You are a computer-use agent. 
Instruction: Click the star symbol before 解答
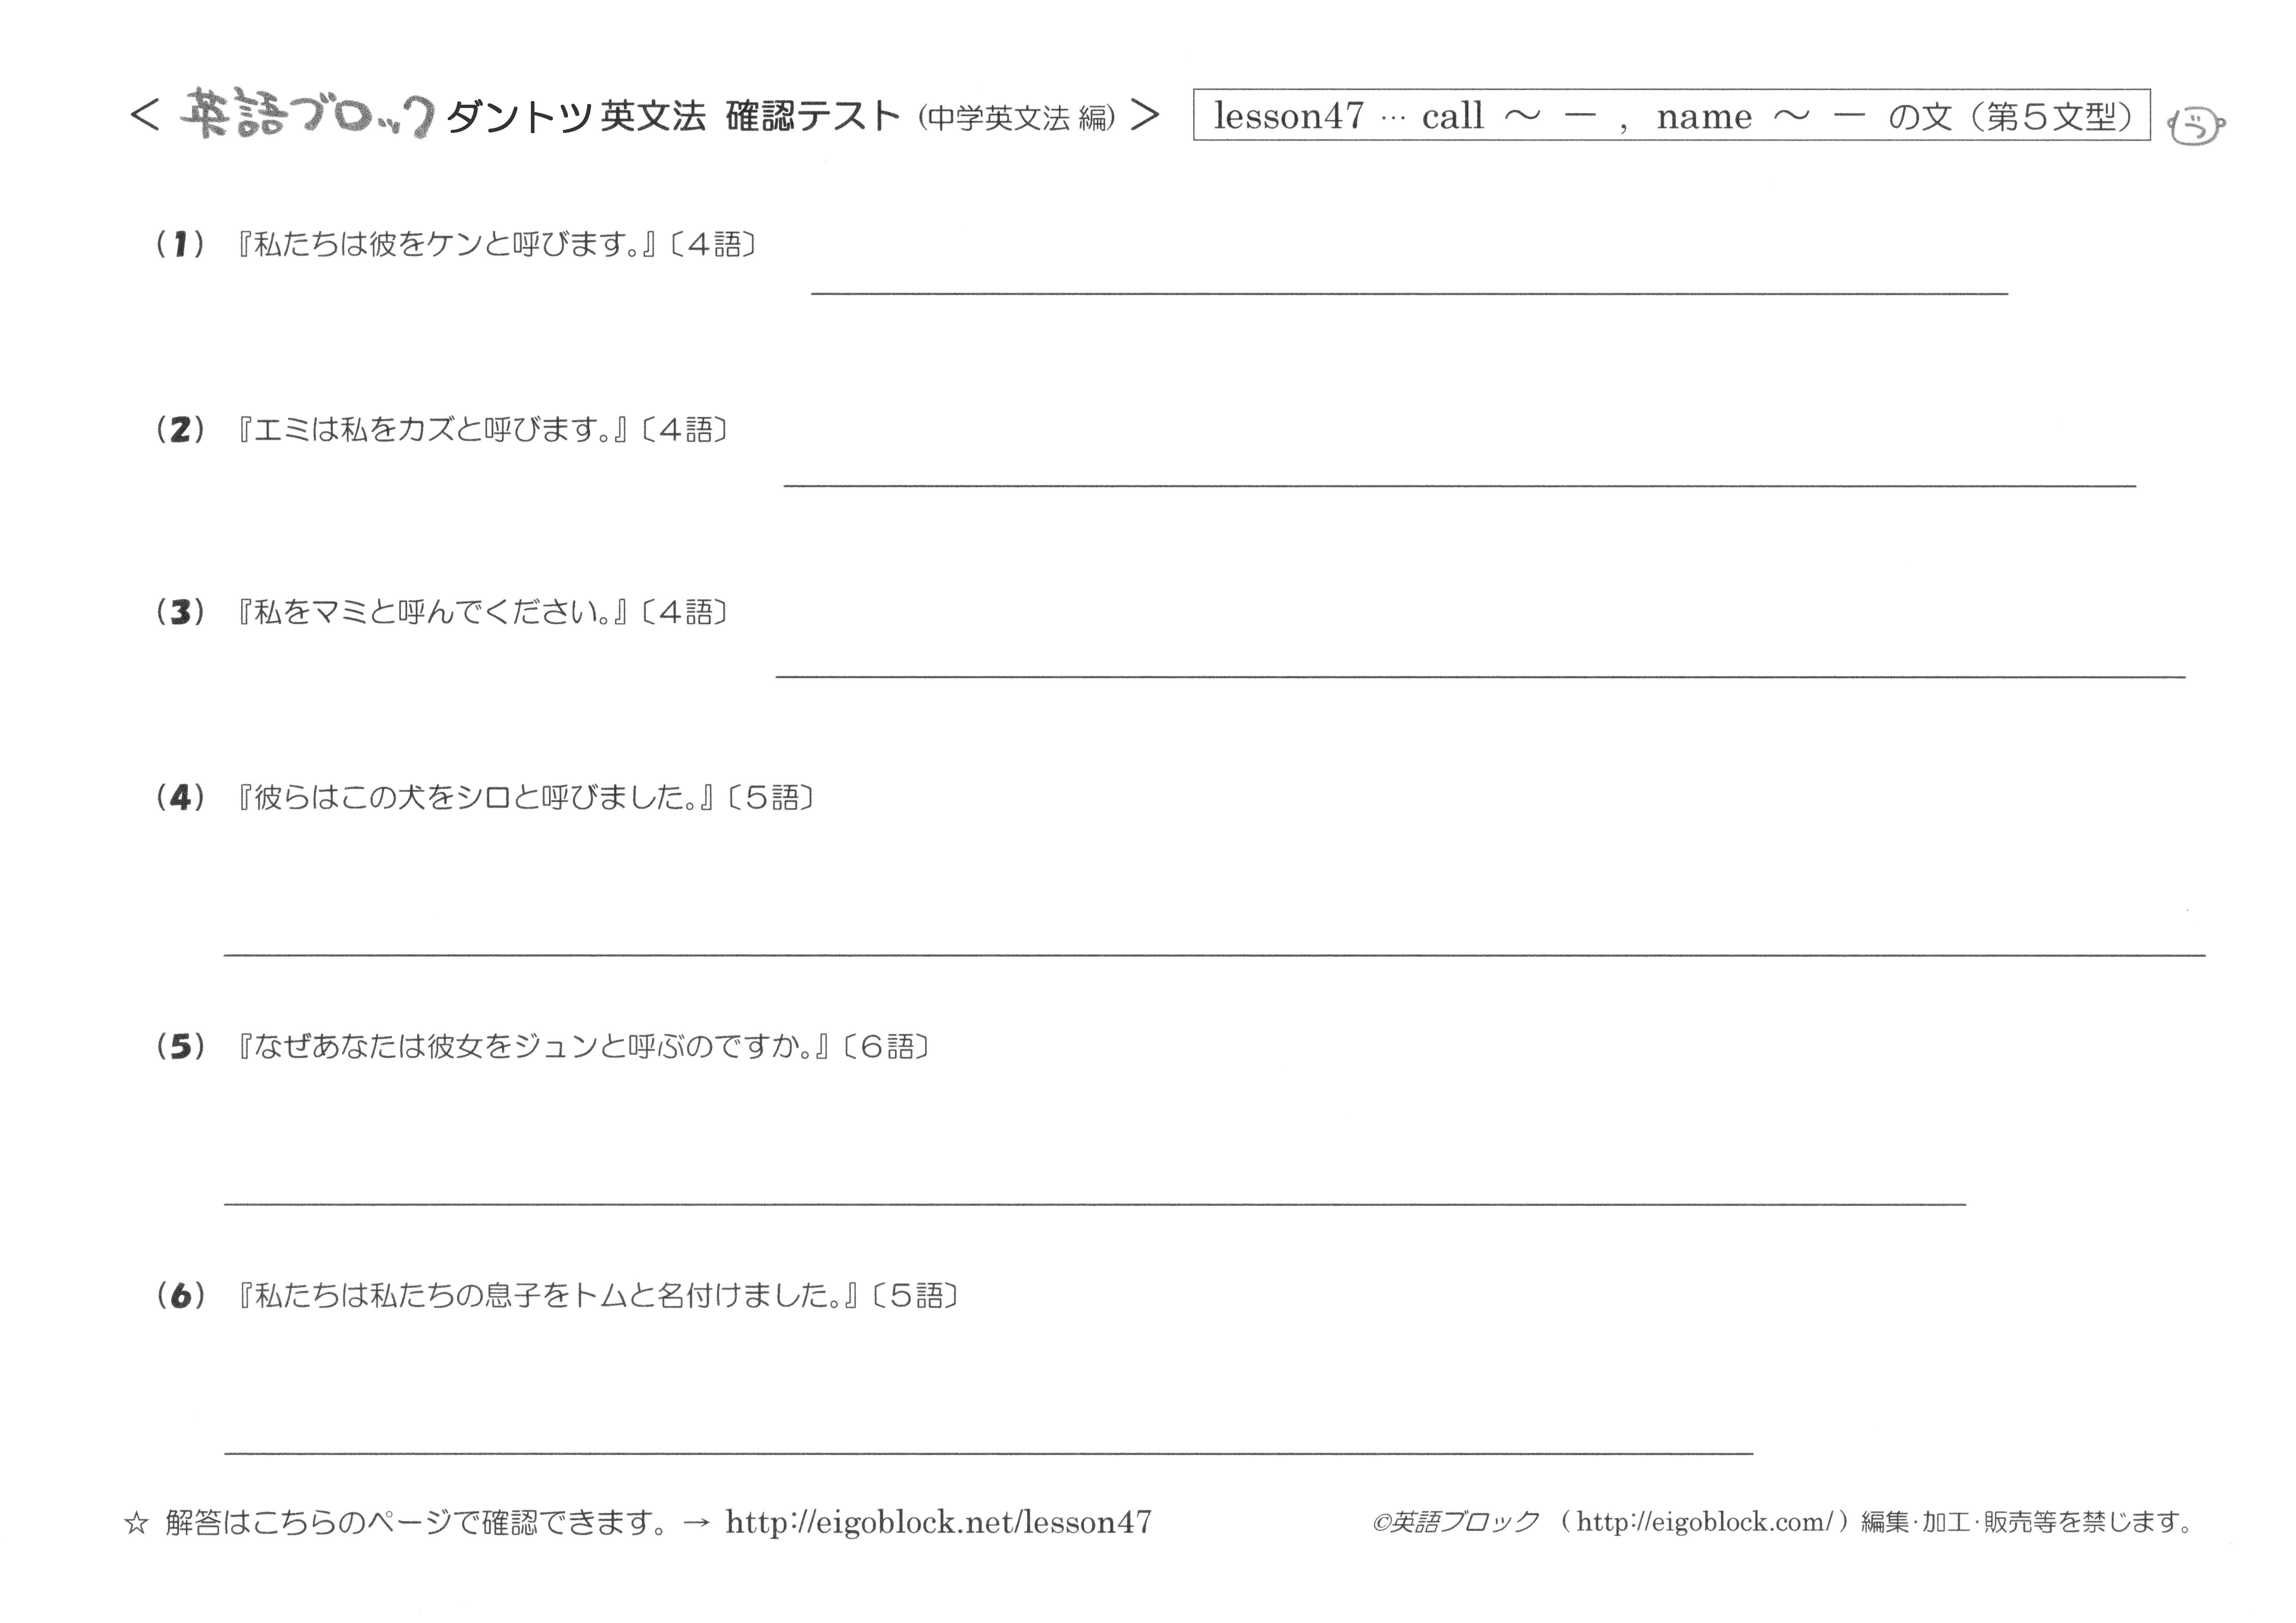(136, 1523)
